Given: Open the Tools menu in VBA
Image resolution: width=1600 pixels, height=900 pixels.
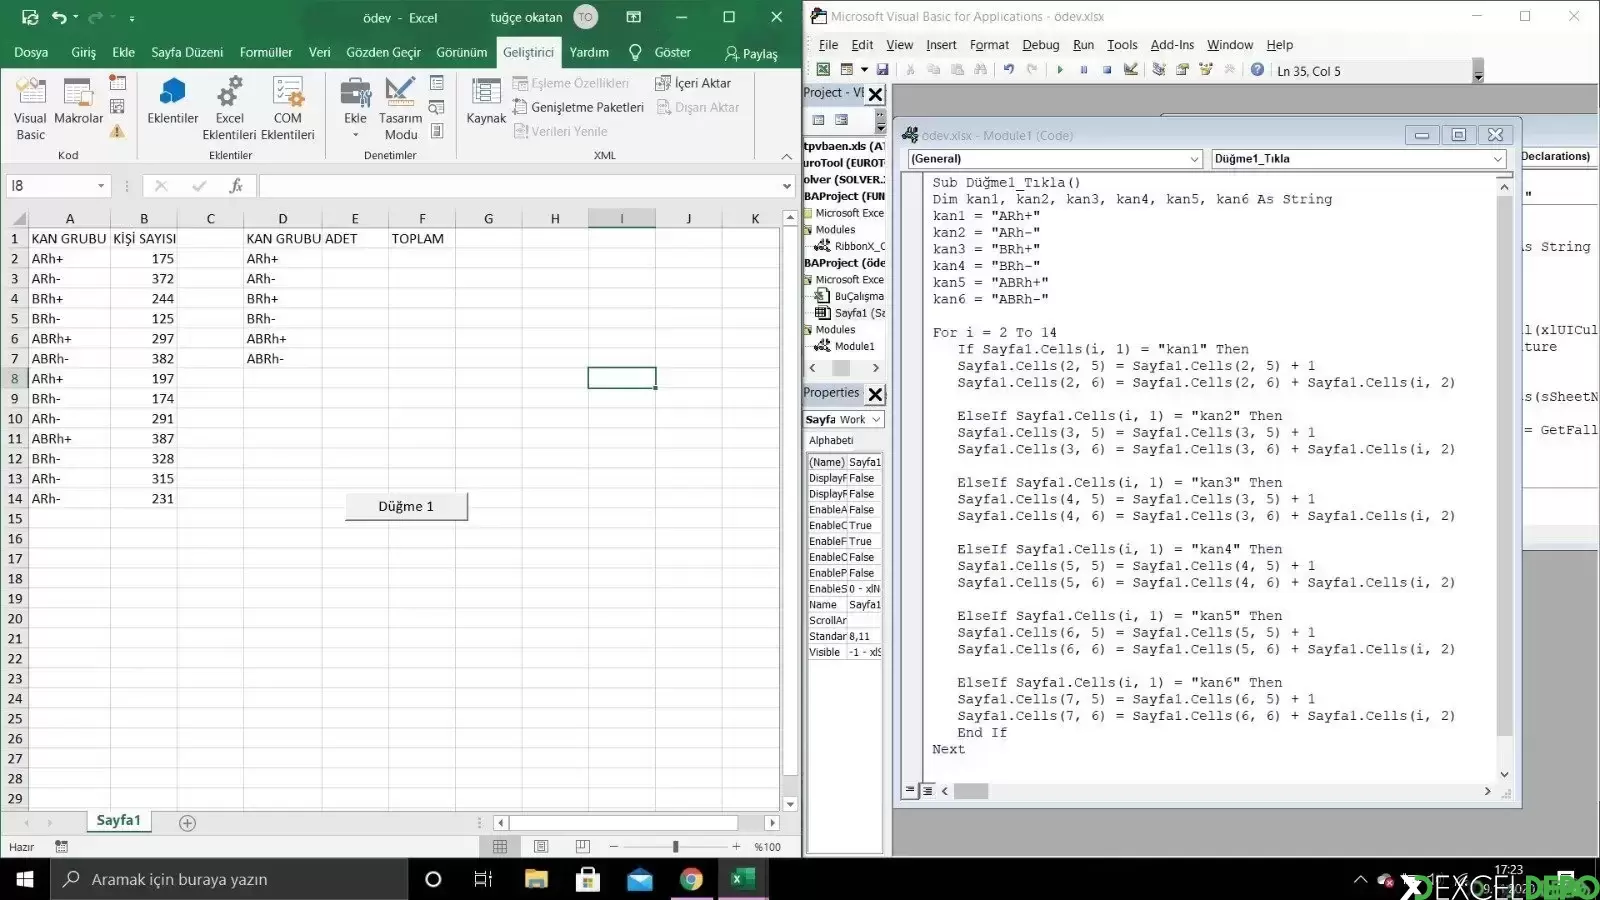Looking at the screenshot, I should click(x=1122, y=45).
